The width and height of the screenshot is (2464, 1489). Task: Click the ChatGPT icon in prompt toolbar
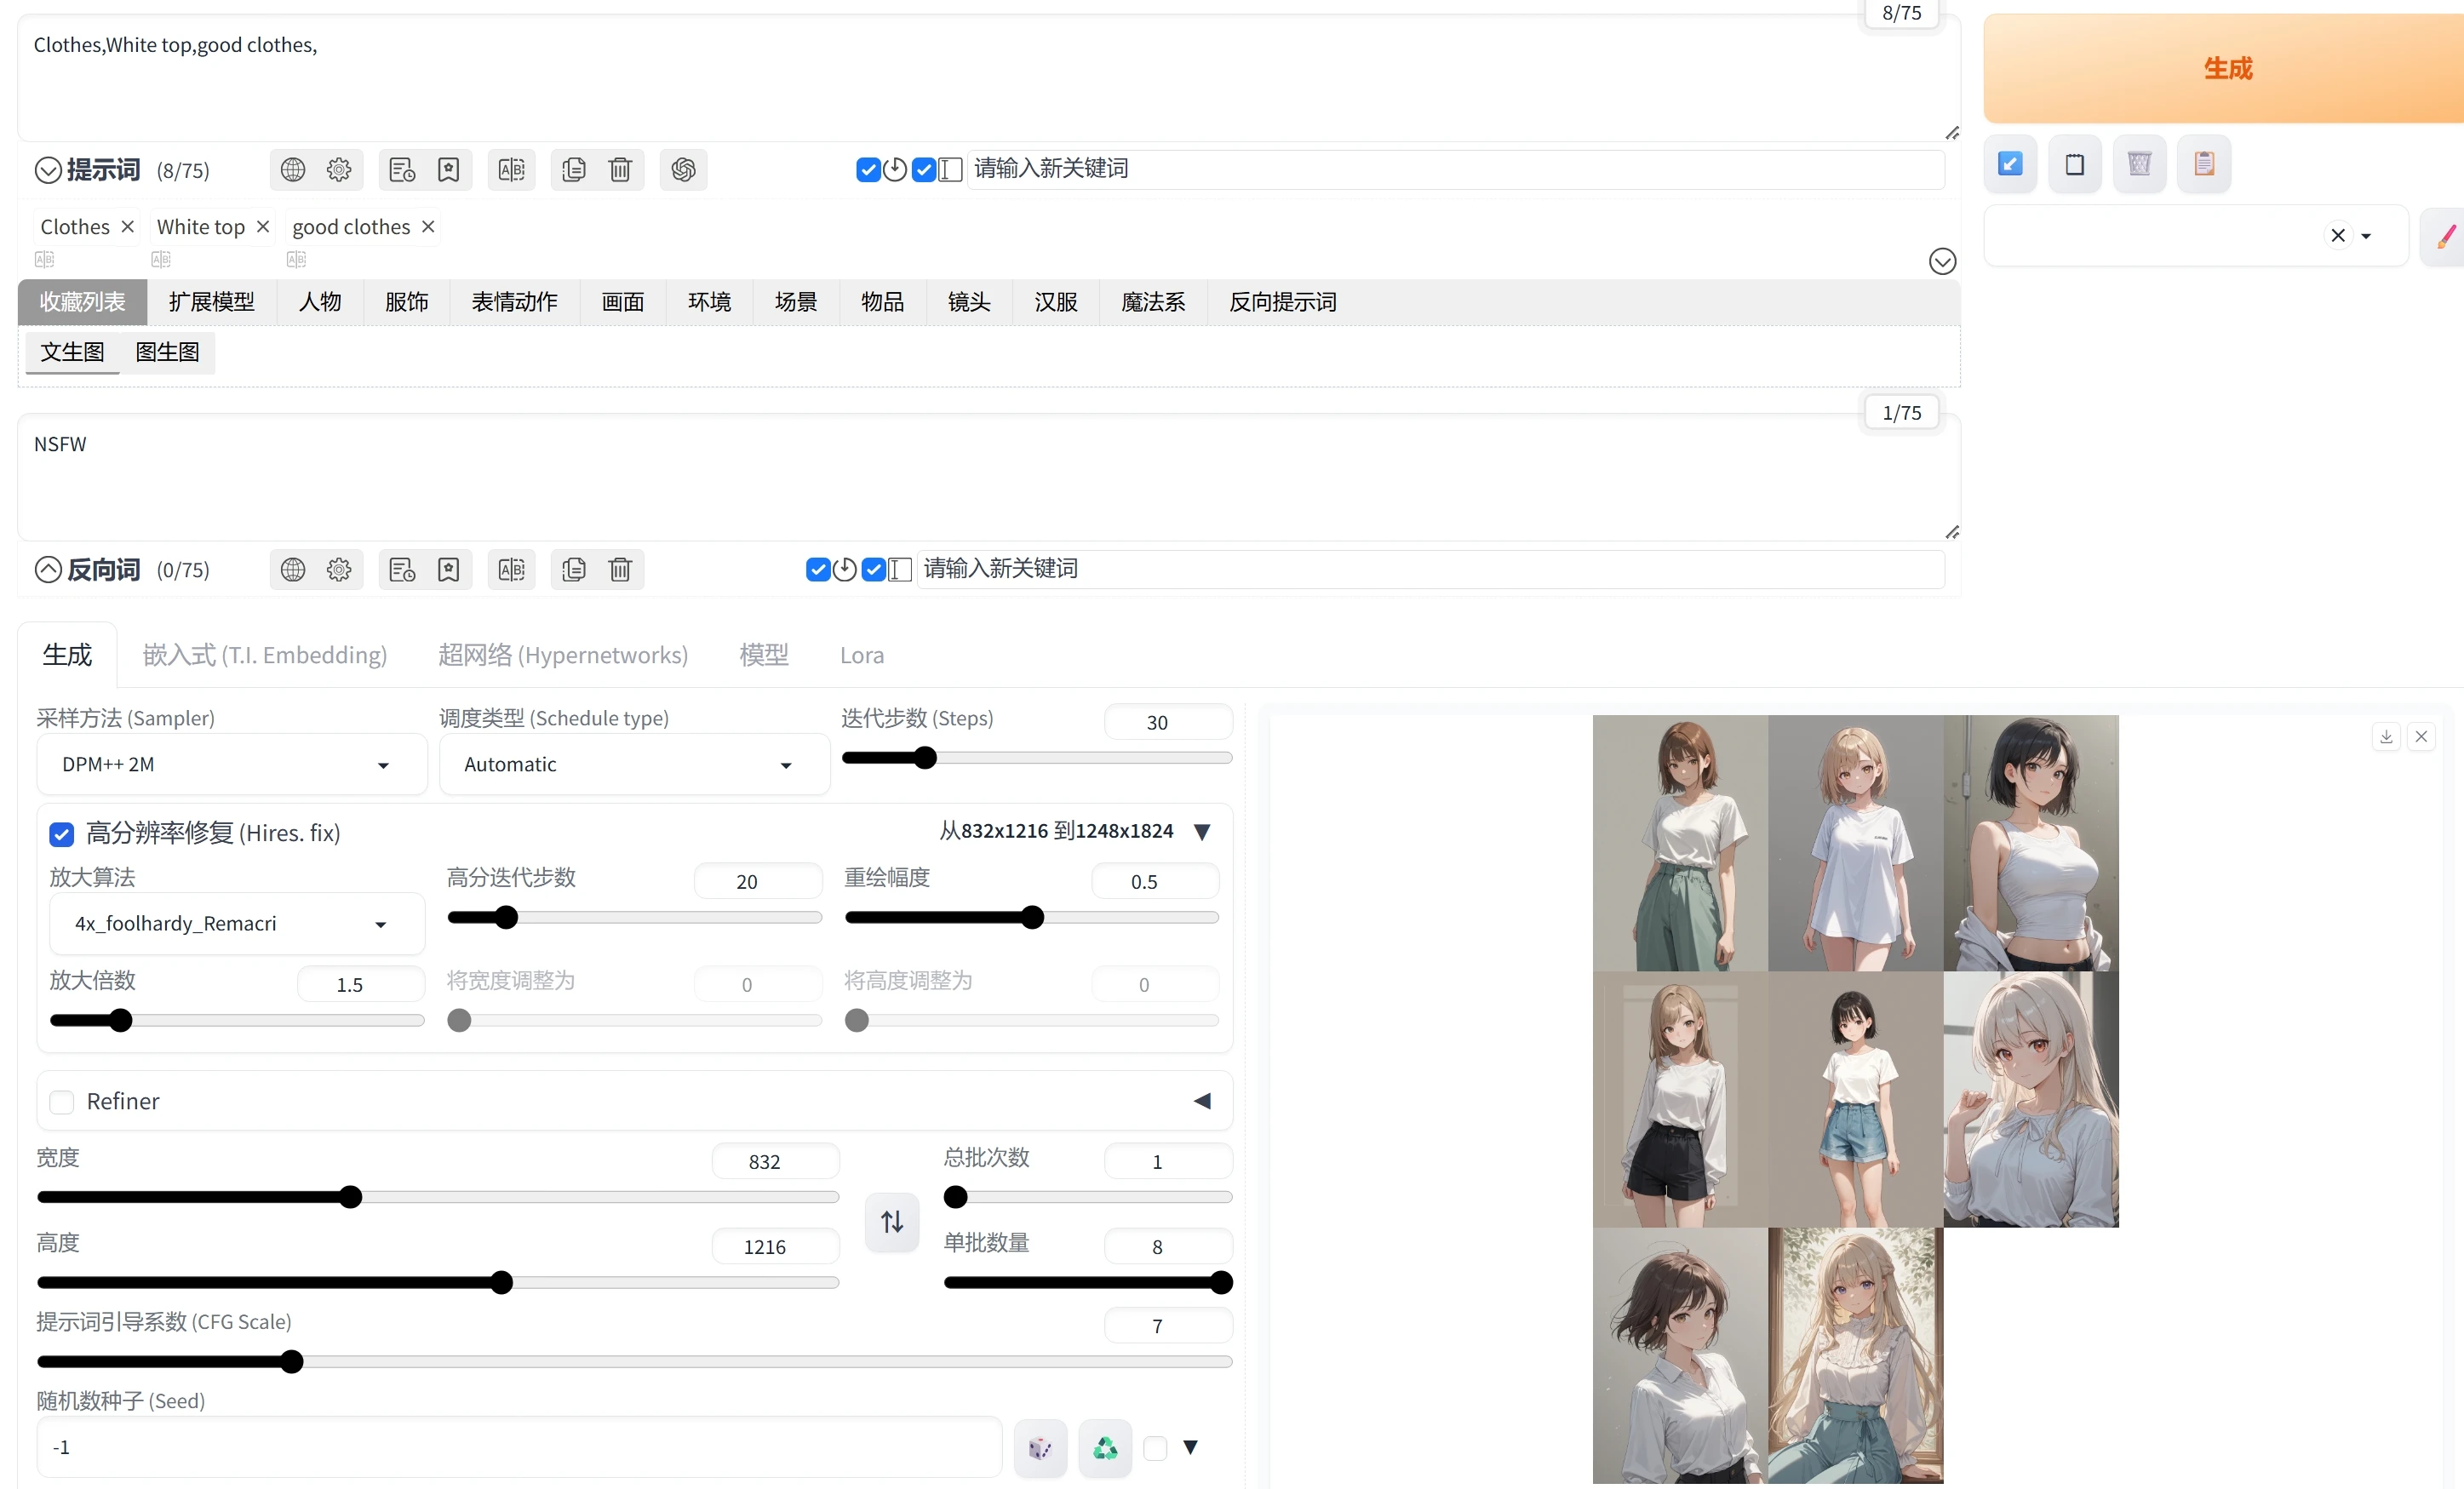683,170
